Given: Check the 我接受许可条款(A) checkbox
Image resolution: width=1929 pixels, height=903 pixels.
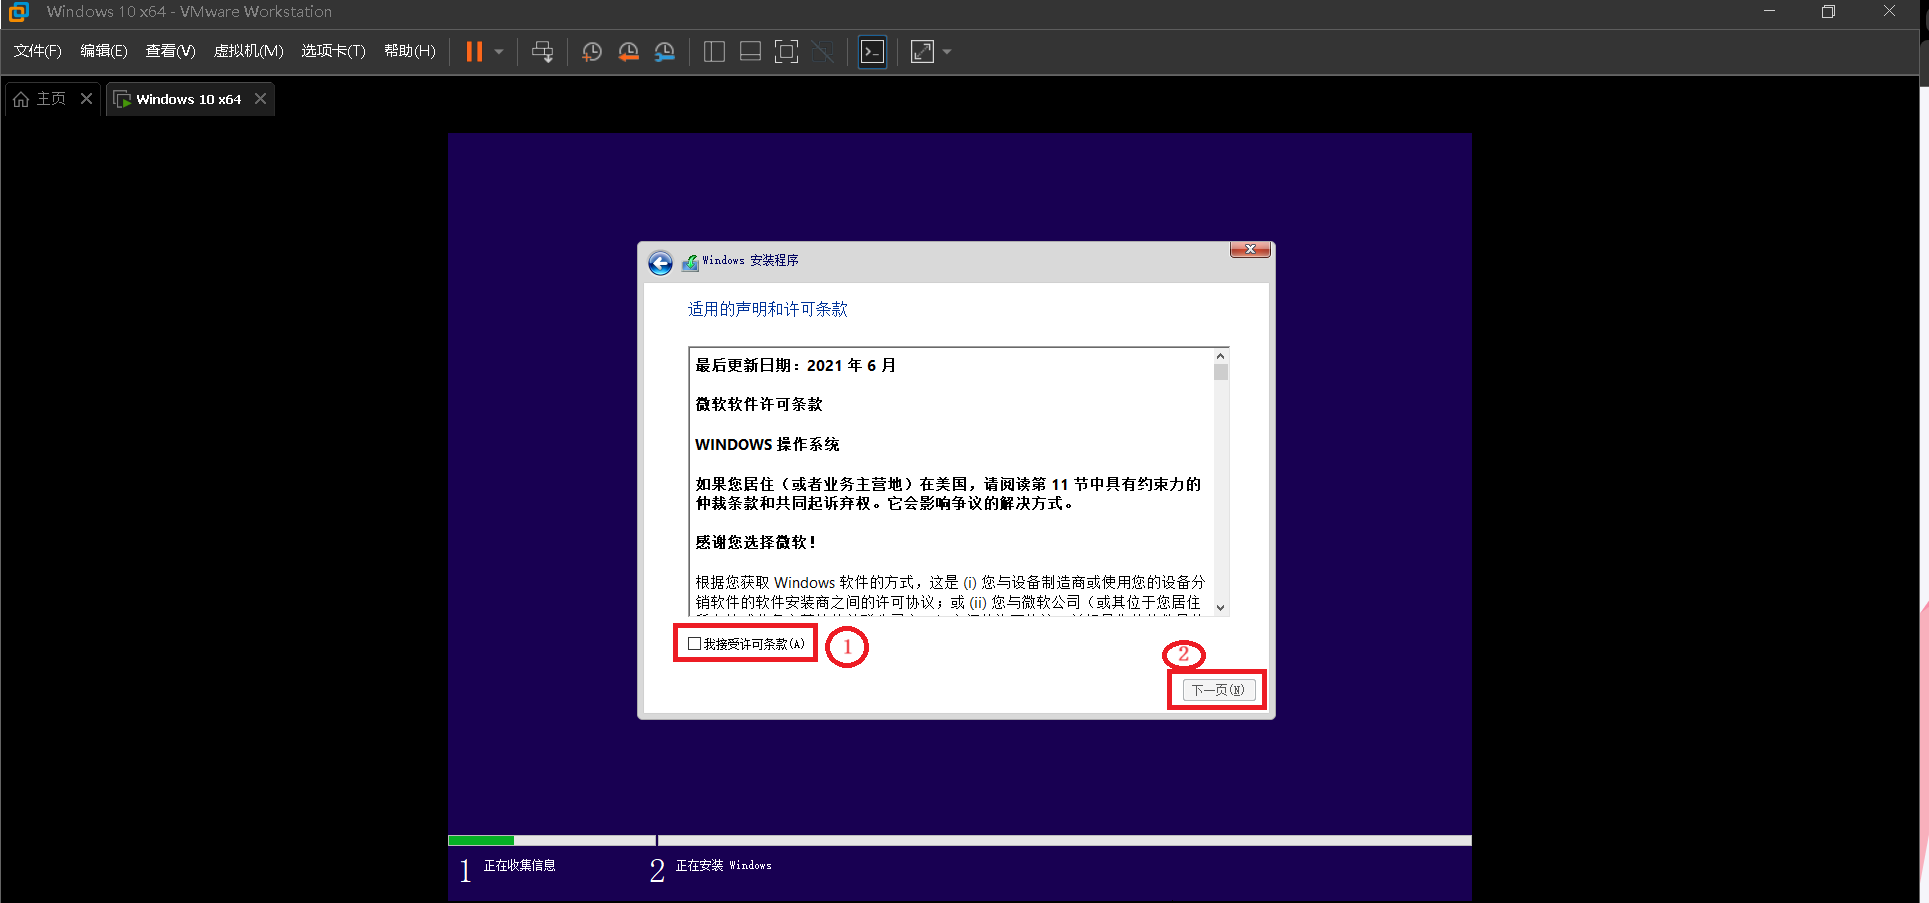Looking at the screenshot, I should [694, 644].
